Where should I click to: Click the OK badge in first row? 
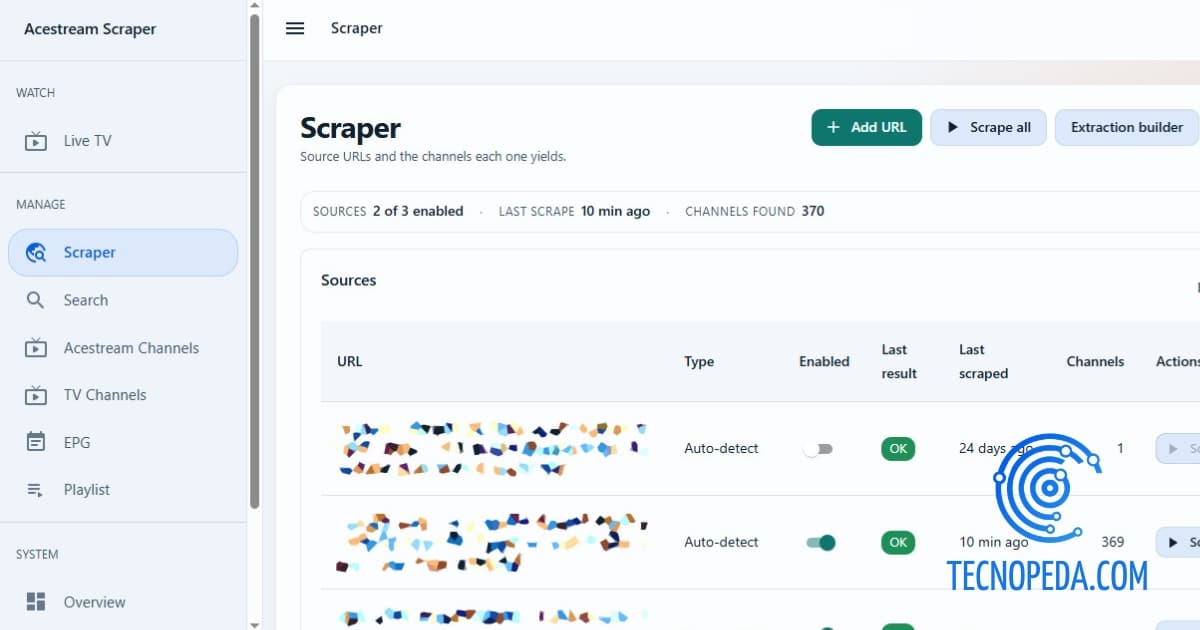[898, 449]
